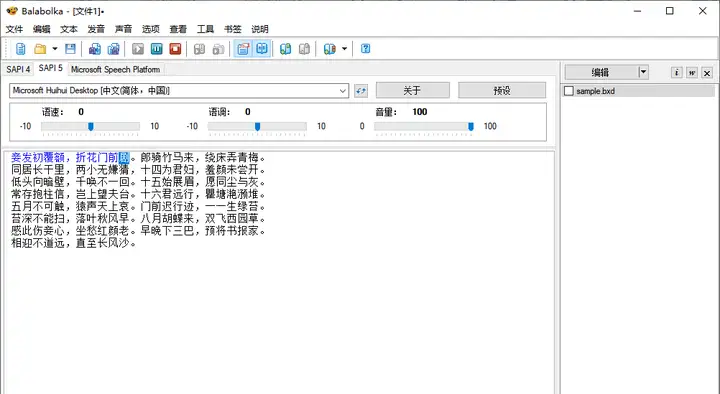The image size is (720, 394).
Task: Open help with the blue question mark icon
Action: pos(366,49)
